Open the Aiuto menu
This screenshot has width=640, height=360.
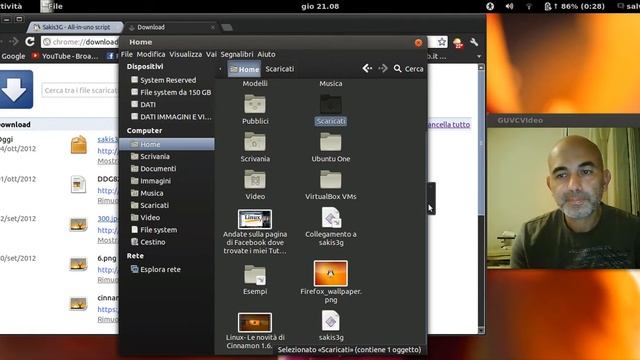point(266,54)
